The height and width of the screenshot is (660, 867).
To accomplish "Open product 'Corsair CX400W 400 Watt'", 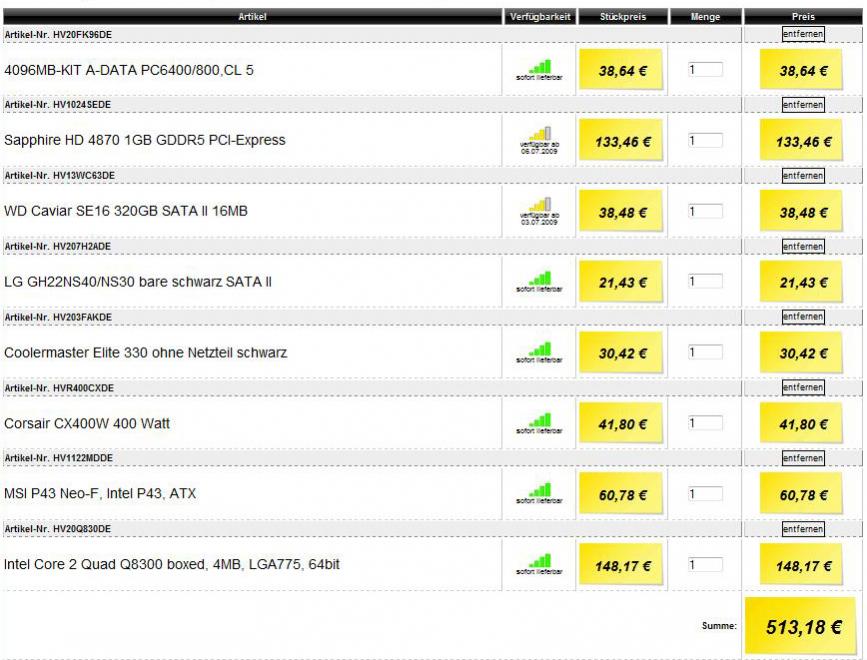I will pos(87,423).
